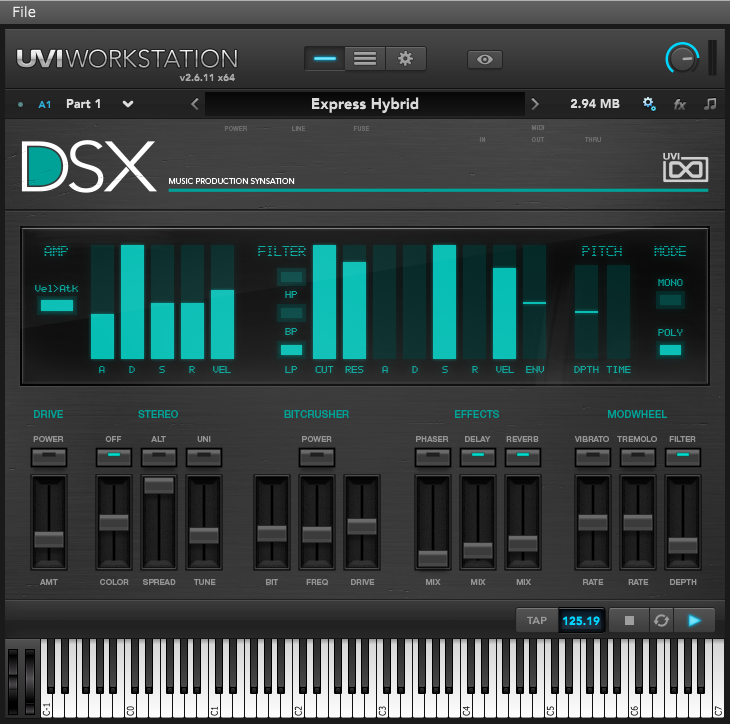Screen dimensions: 730x724
Task: Open the arpeggiator music note icon
Action: point(710,104)
